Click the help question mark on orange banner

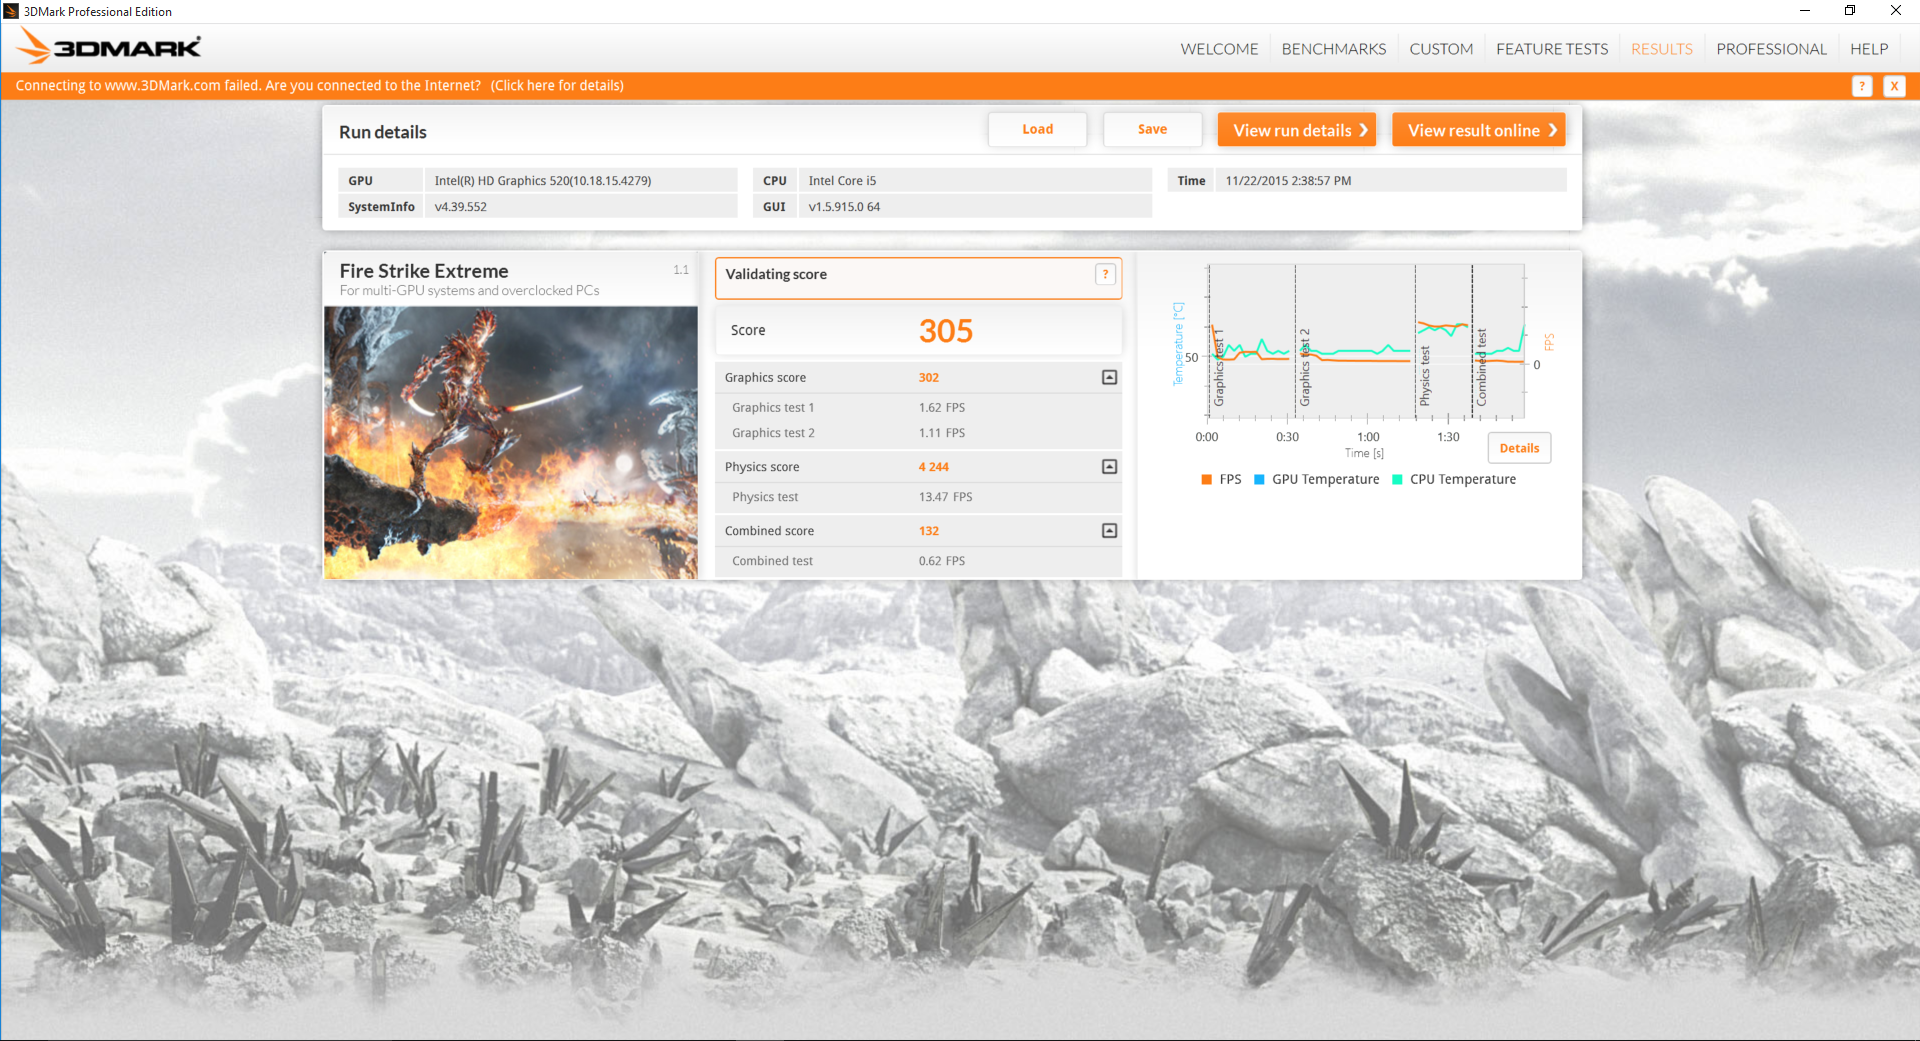(x=1861, y=86)
